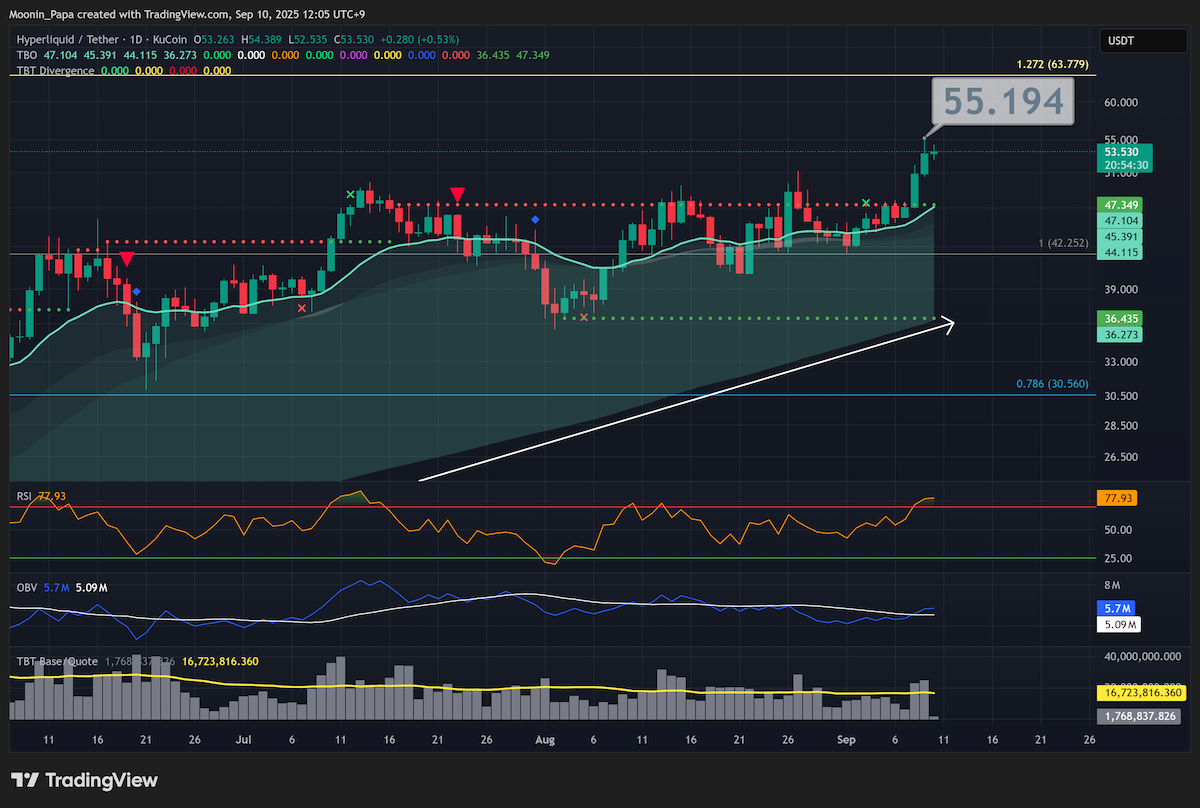Click the red X marker in early July
This screenshot has width=1200, height=808.
pyautogui.click(x=301, y=309)
